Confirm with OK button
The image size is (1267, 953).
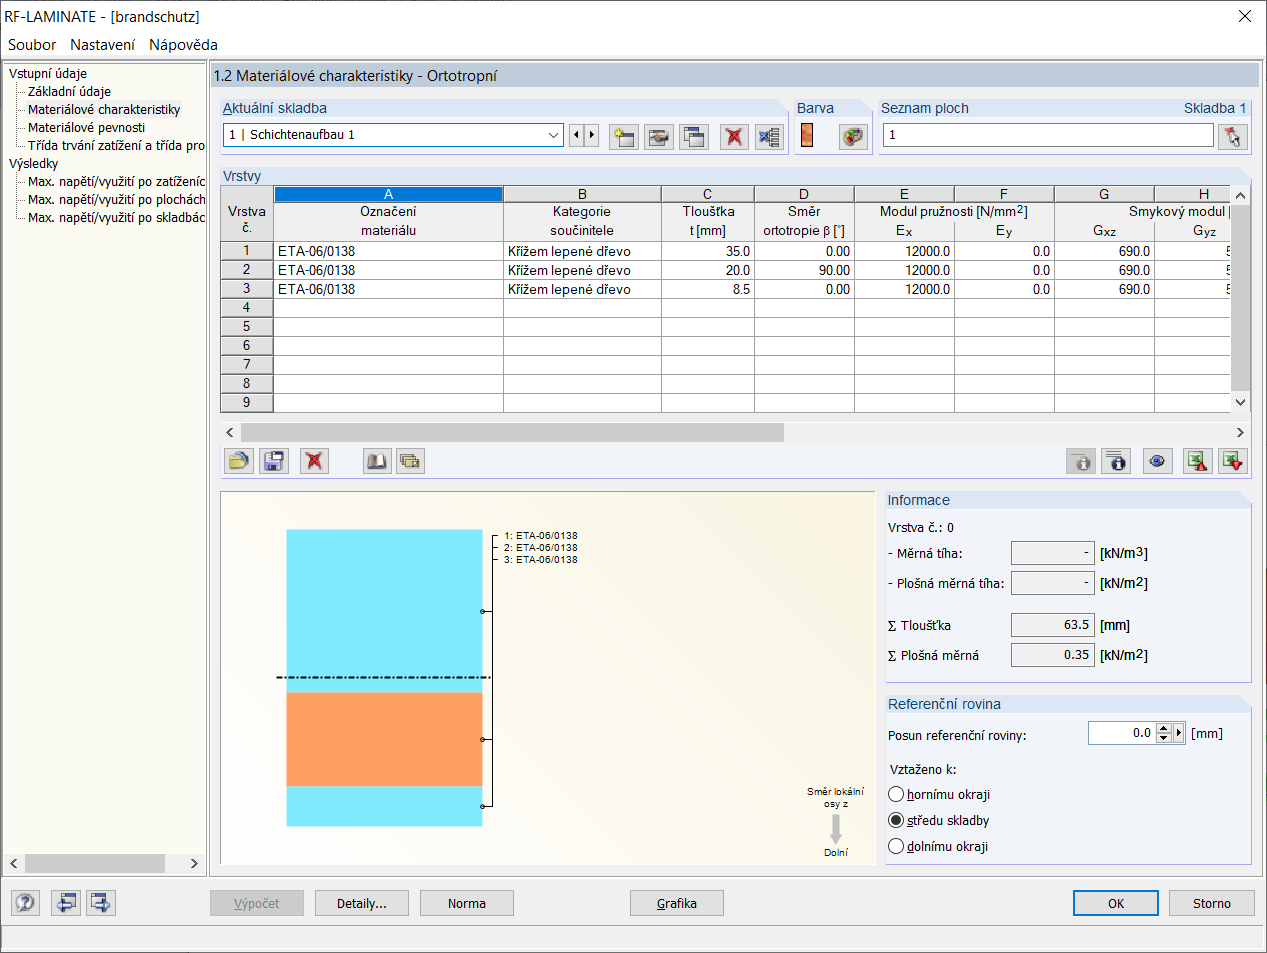[1116, 903]
